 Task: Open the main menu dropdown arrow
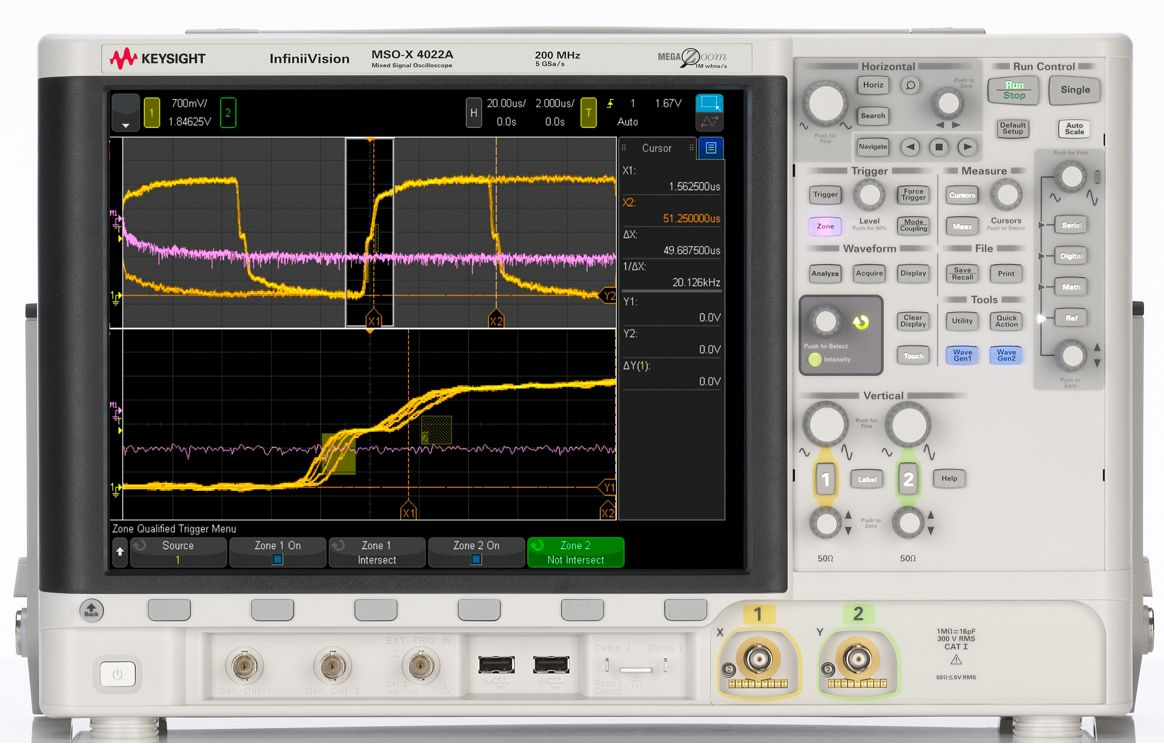point(125,113)
